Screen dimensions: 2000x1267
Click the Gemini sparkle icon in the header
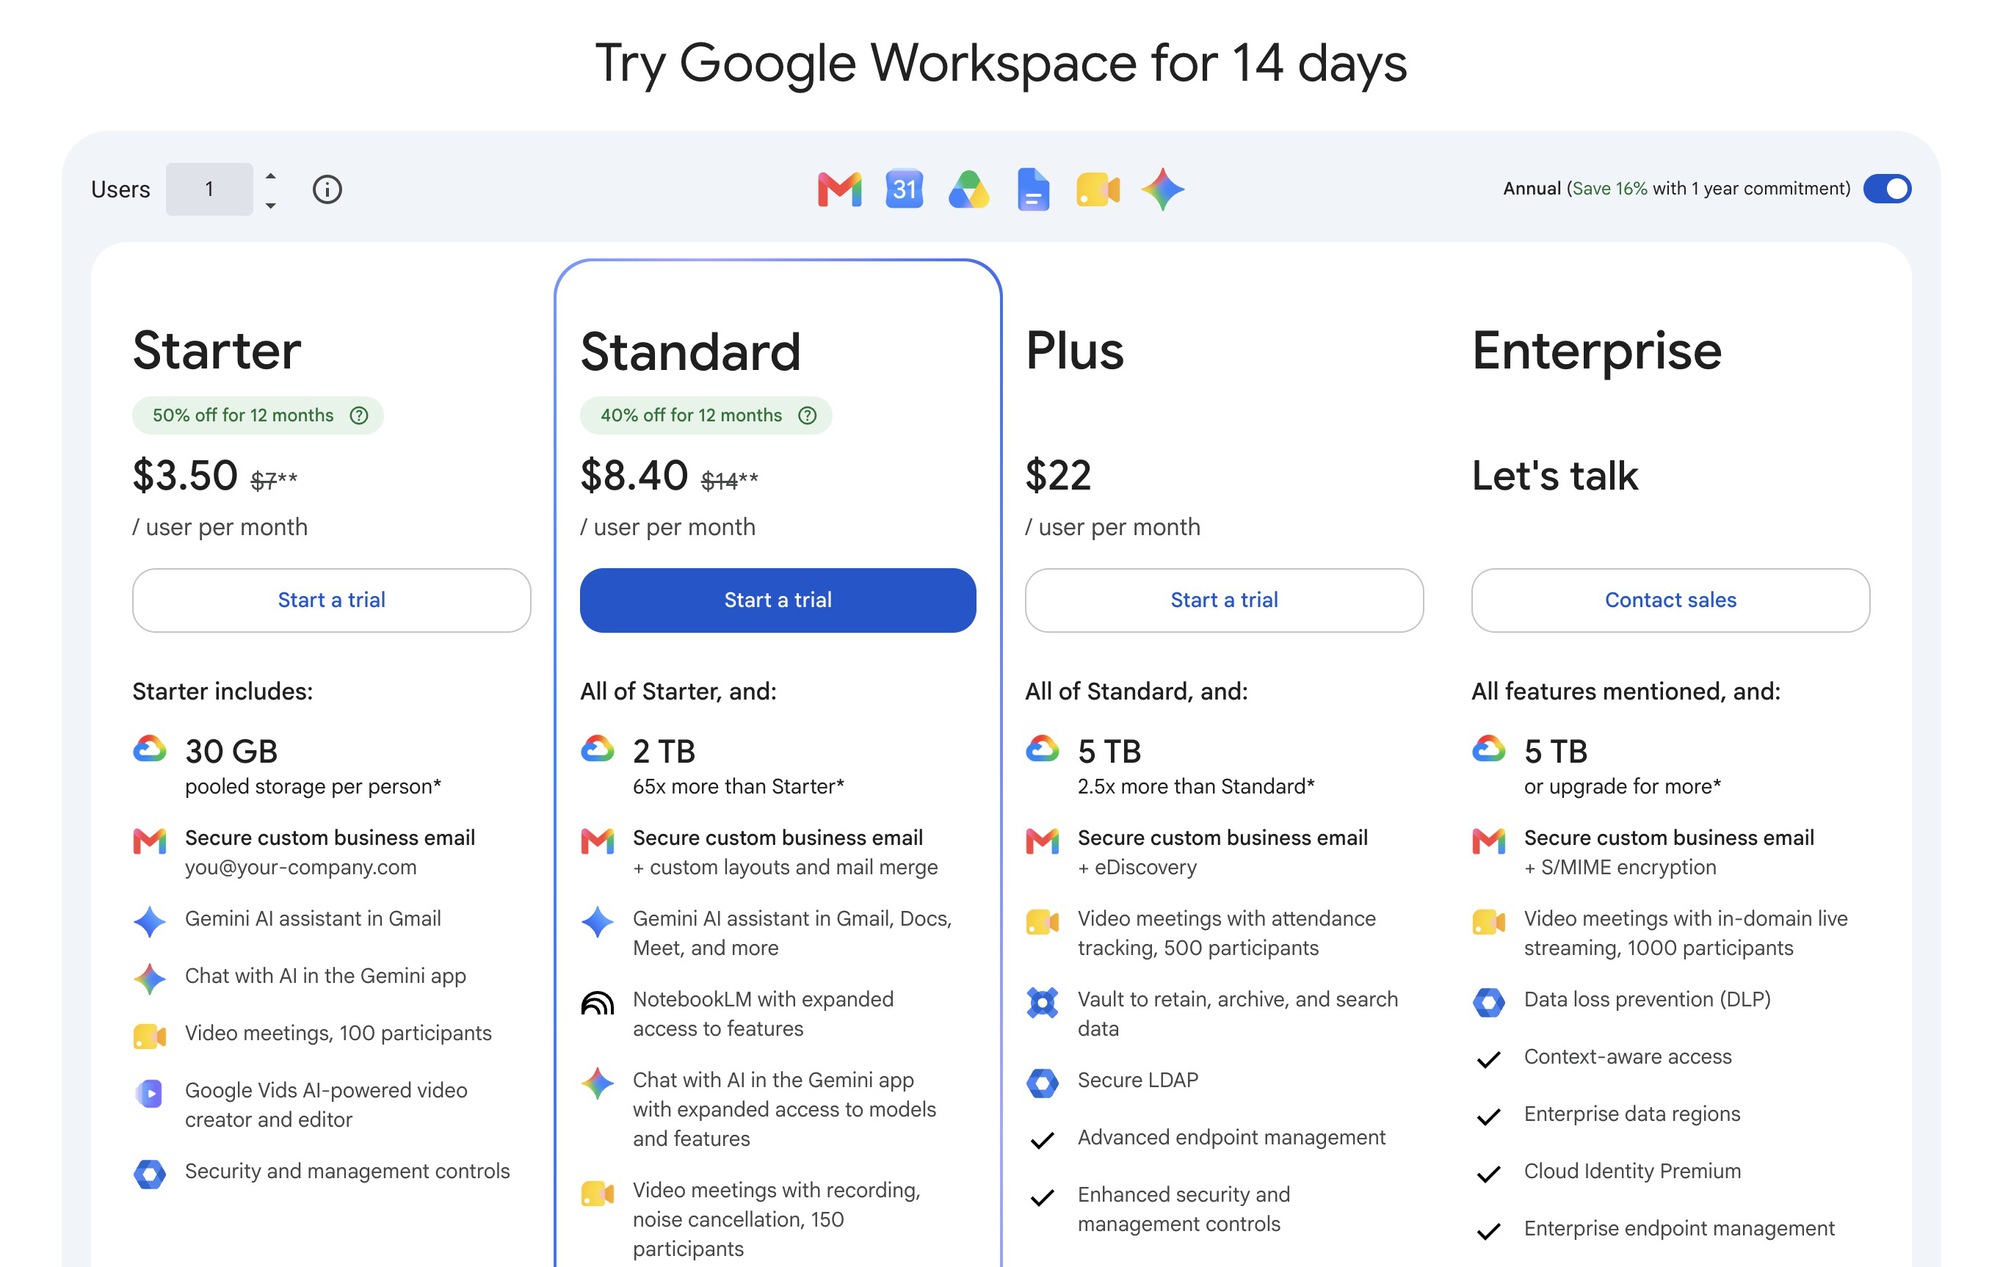pos(1163,189)
